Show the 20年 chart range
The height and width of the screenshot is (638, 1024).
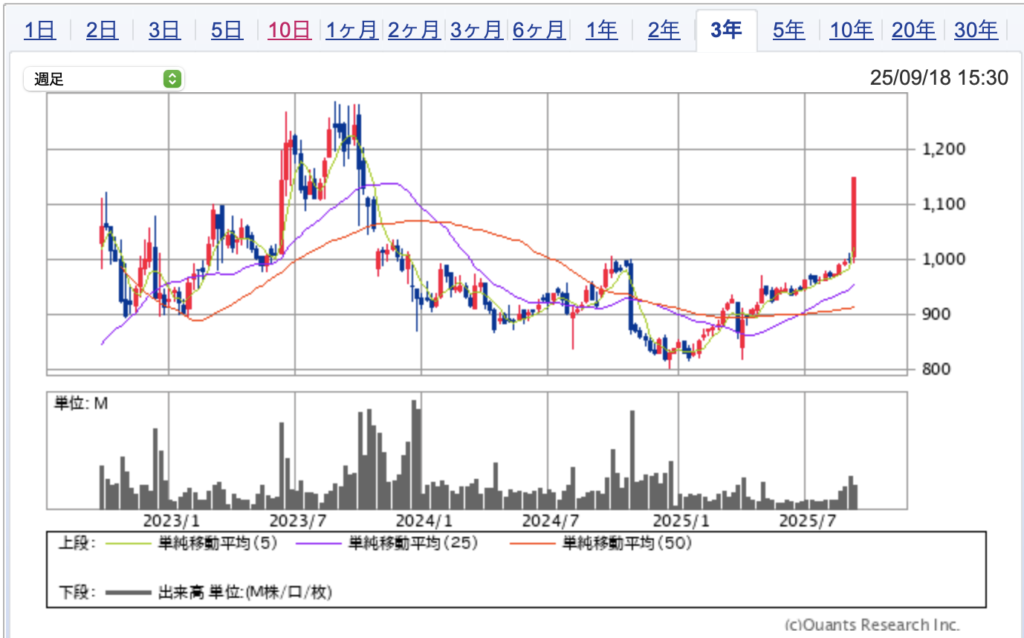tap(913, 30)
